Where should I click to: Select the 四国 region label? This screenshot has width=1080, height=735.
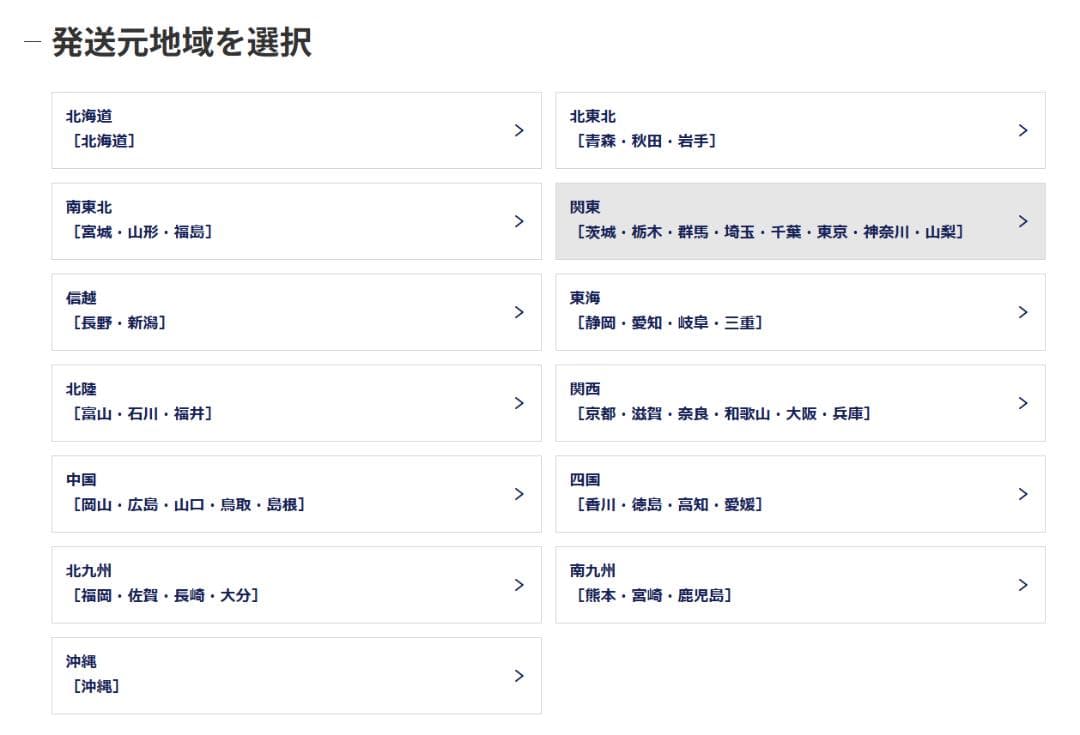(586, 480)
